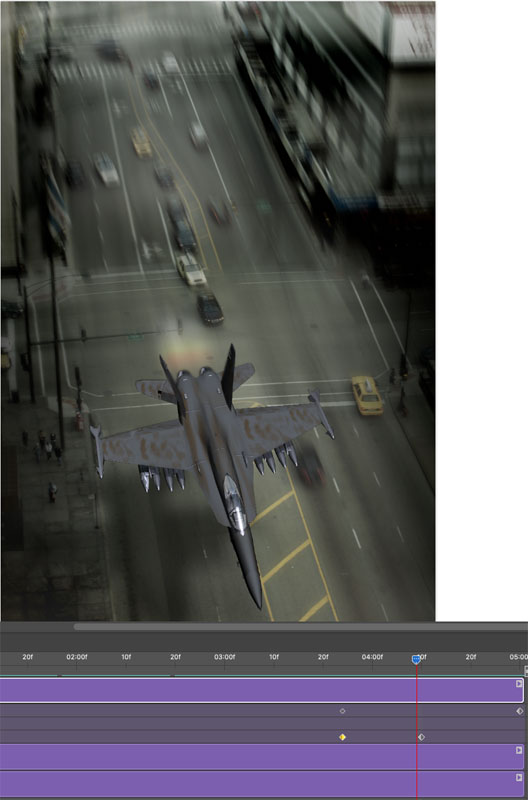The image size is (528, 800).
Task: Click the horizontal scrollbar below the image canvas
Action: (301, 627)
